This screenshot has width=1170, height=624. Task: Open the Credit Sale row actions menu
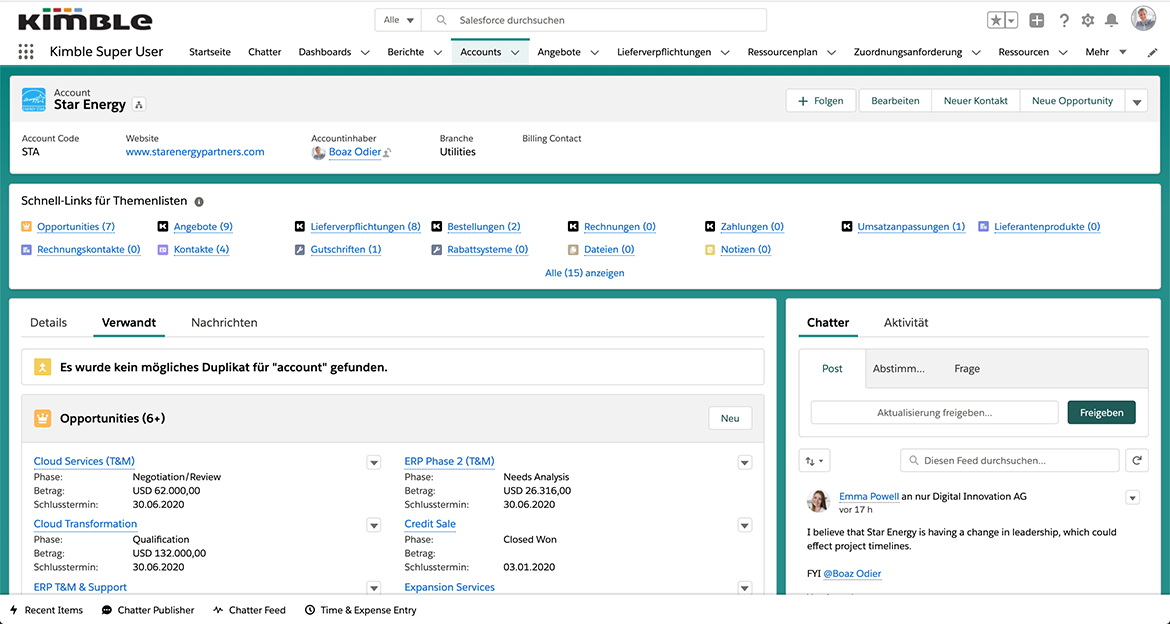click(x=745, y=525)
